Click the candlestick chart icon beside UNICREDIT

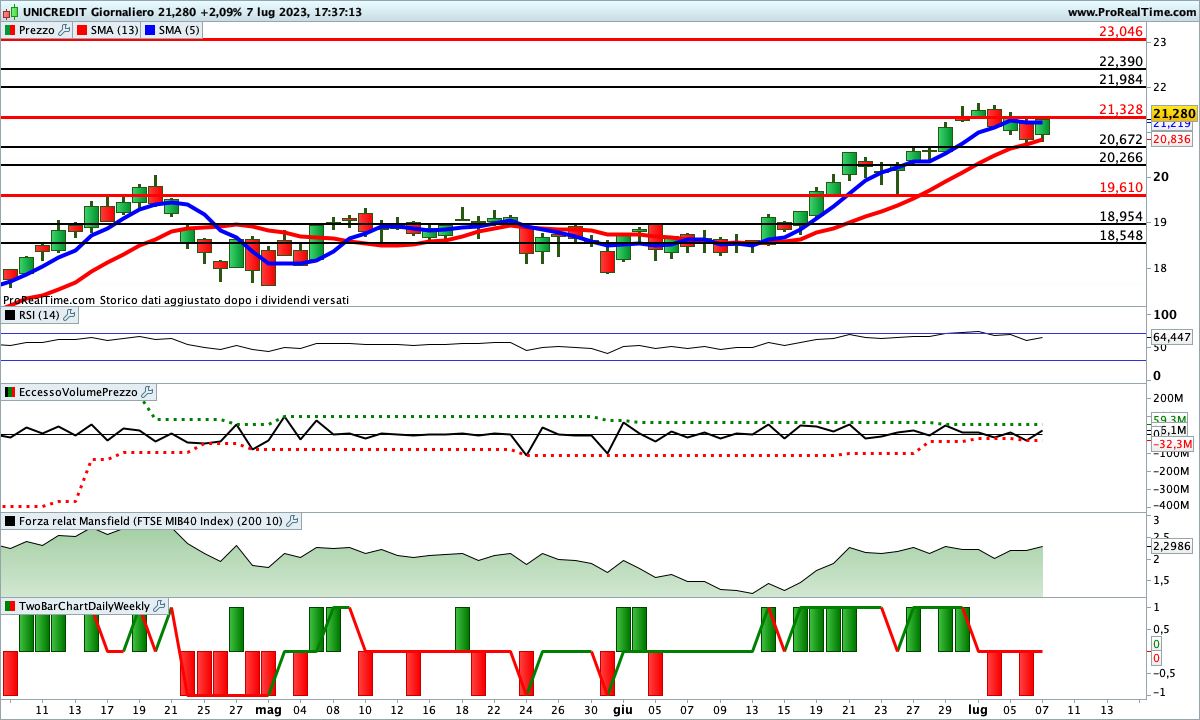tap(10, 12)
